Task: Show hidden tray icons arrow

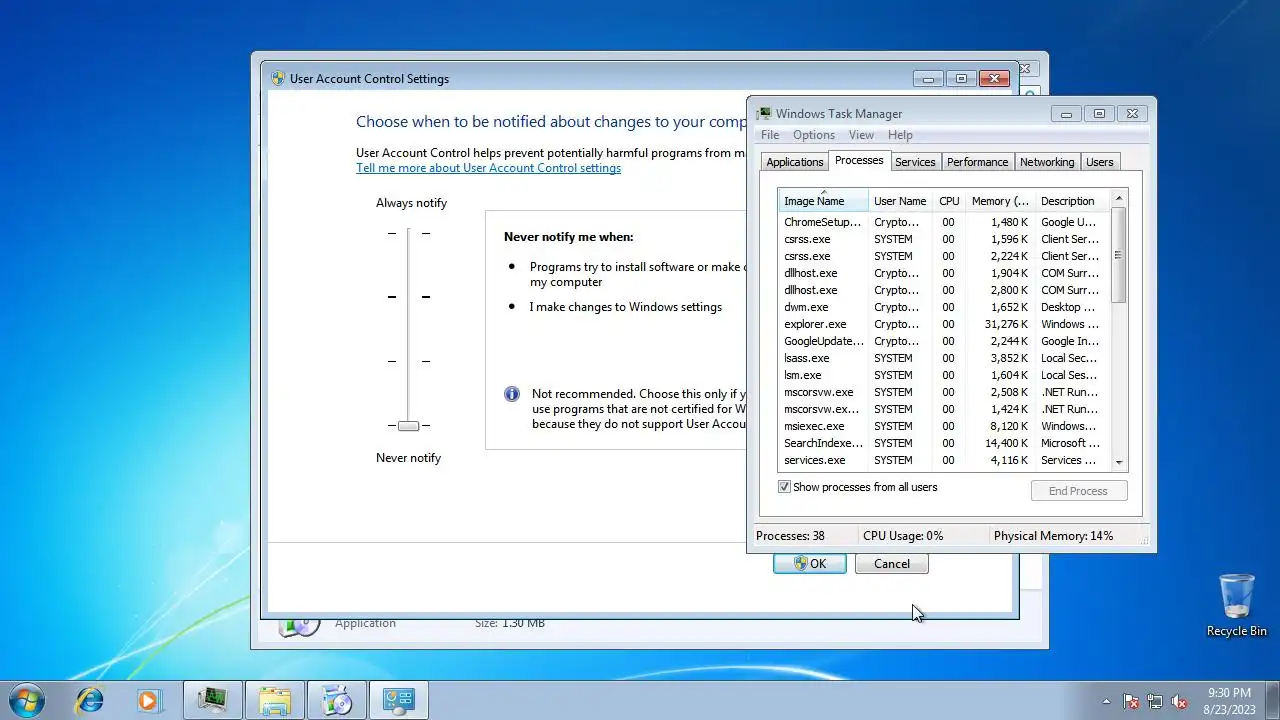Action: 1106,701
